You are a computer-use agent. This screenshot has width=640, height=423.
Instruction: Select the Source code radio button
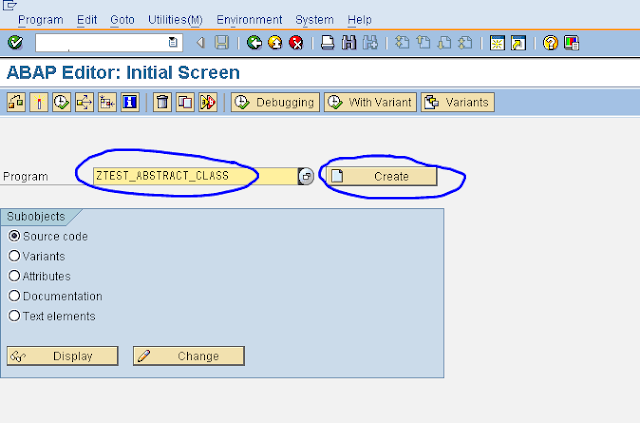pos(14,236)
